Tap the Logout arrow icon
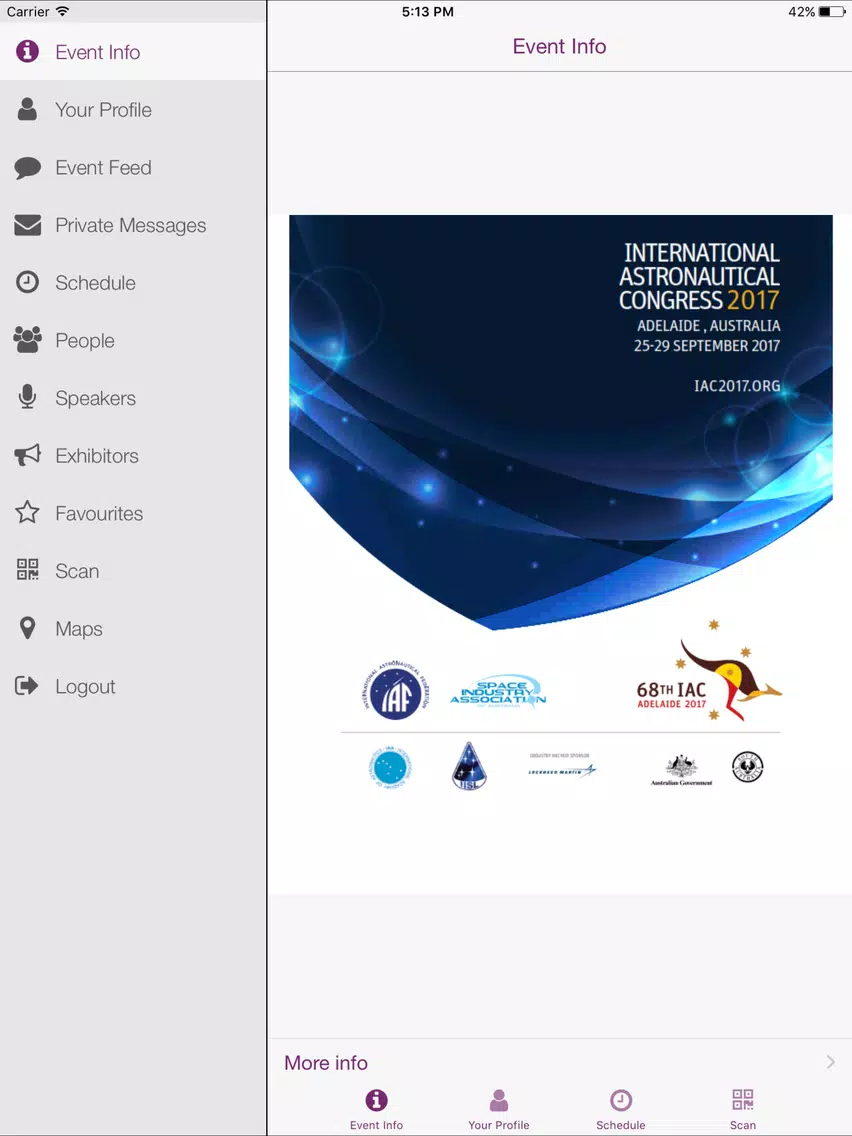This screenshot has height=1136, width=852. click(x=28, y=686)
